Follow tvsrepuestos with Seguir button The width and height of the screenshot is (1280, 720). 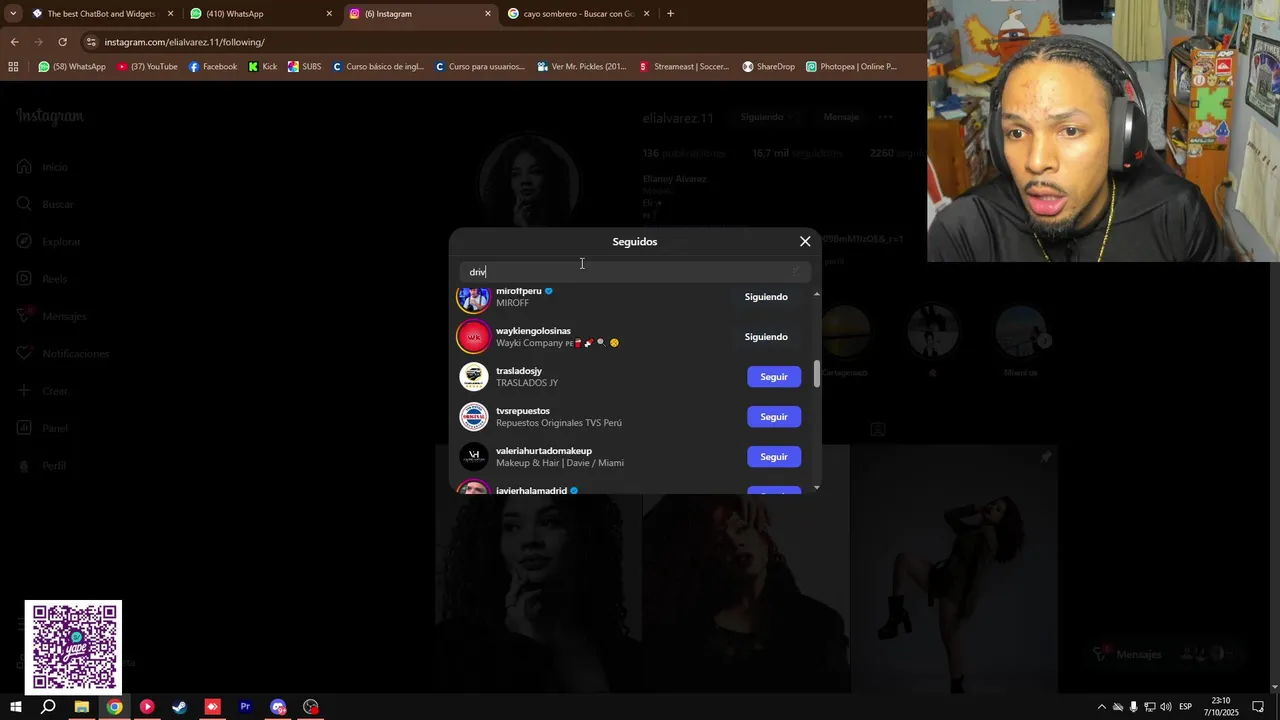(774, 417)
